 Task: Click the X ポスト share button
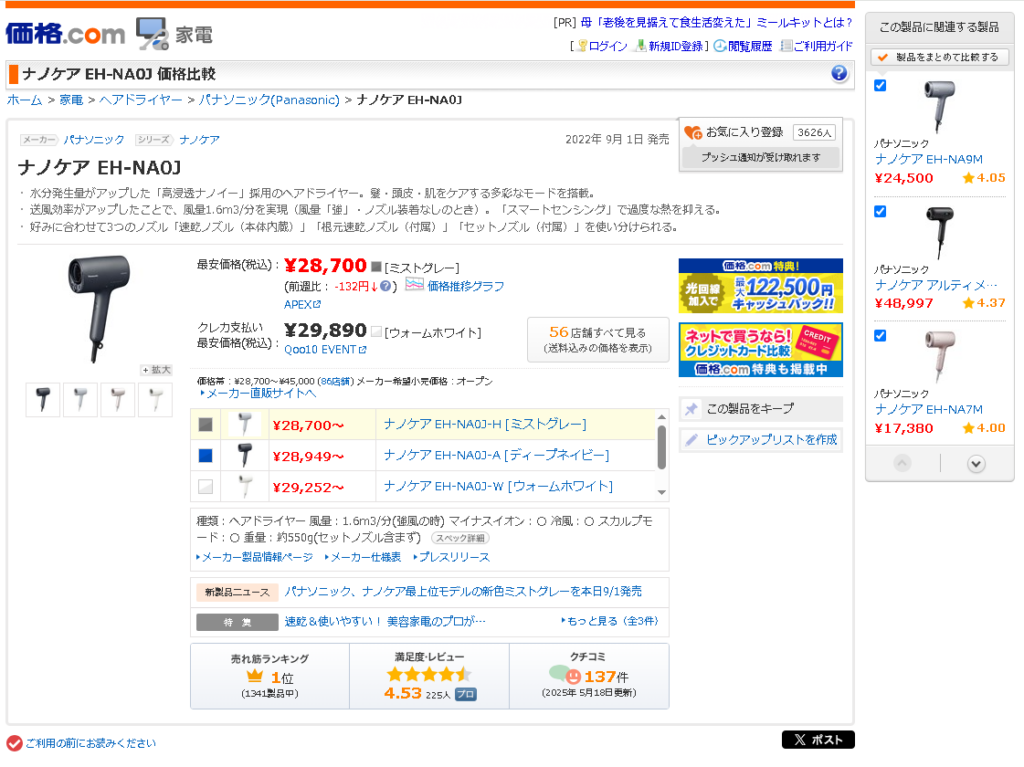pyautogui.click(x=818, y=740)
